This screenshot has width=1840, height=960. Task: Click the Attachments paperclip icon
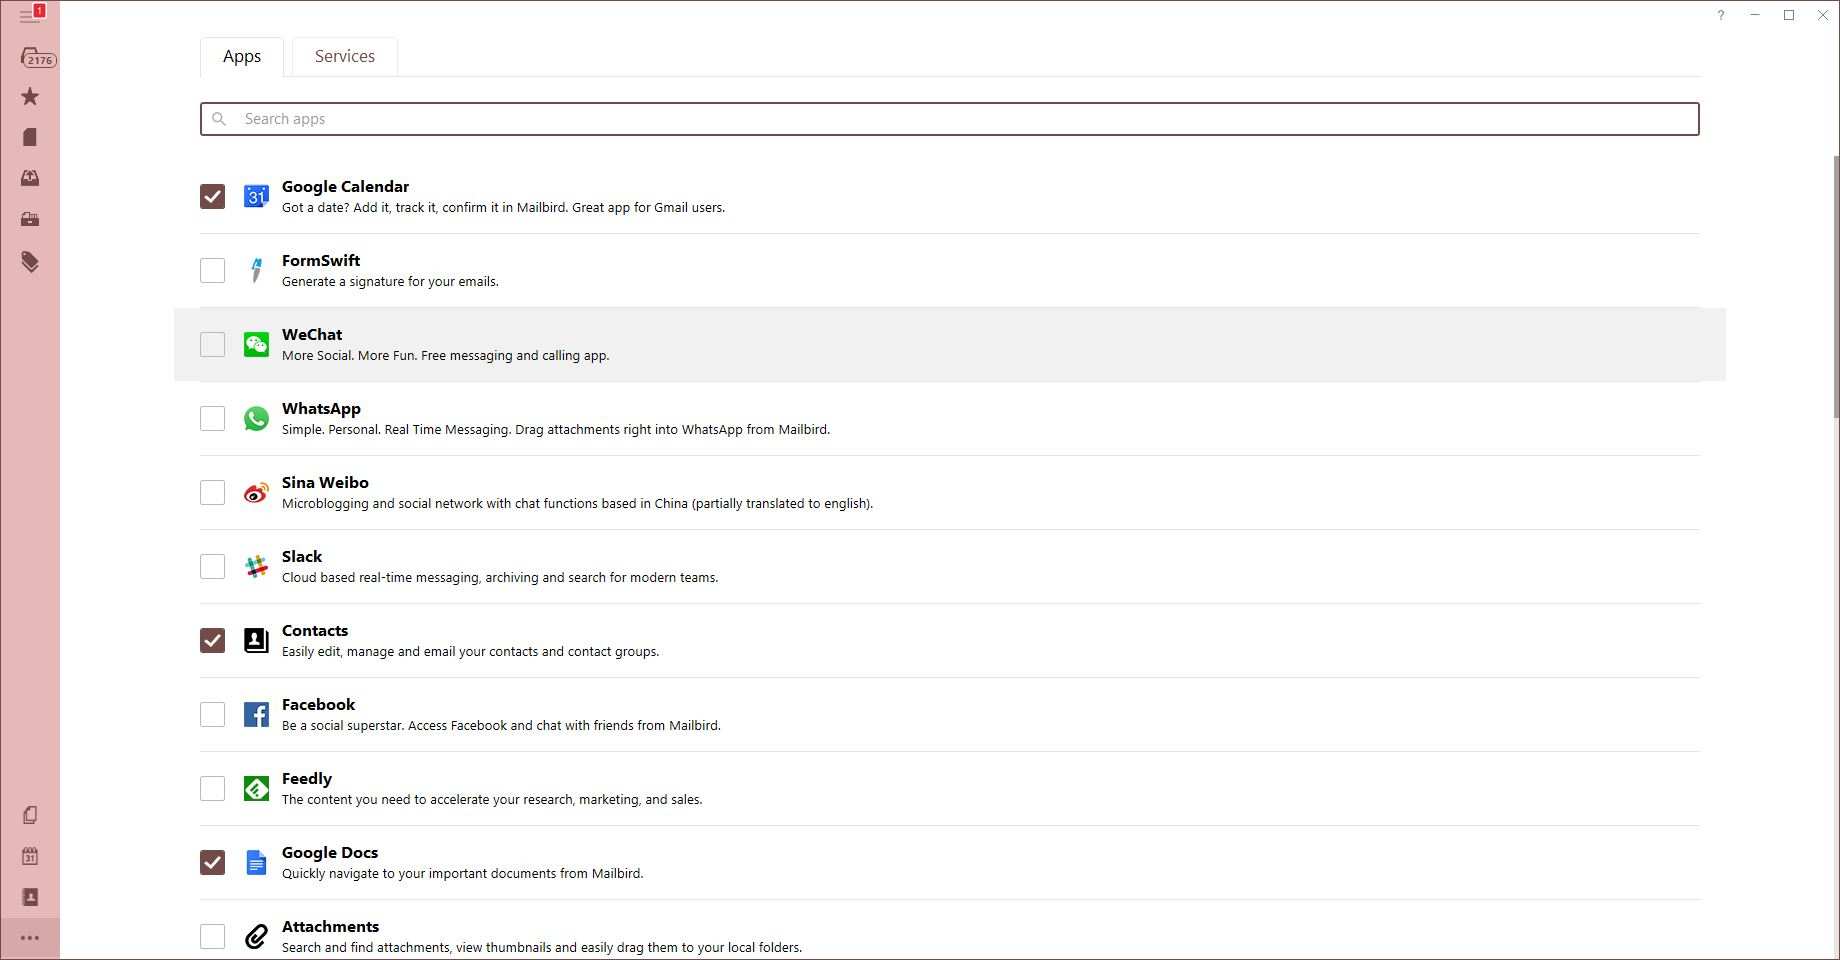(x=256, y=936)
